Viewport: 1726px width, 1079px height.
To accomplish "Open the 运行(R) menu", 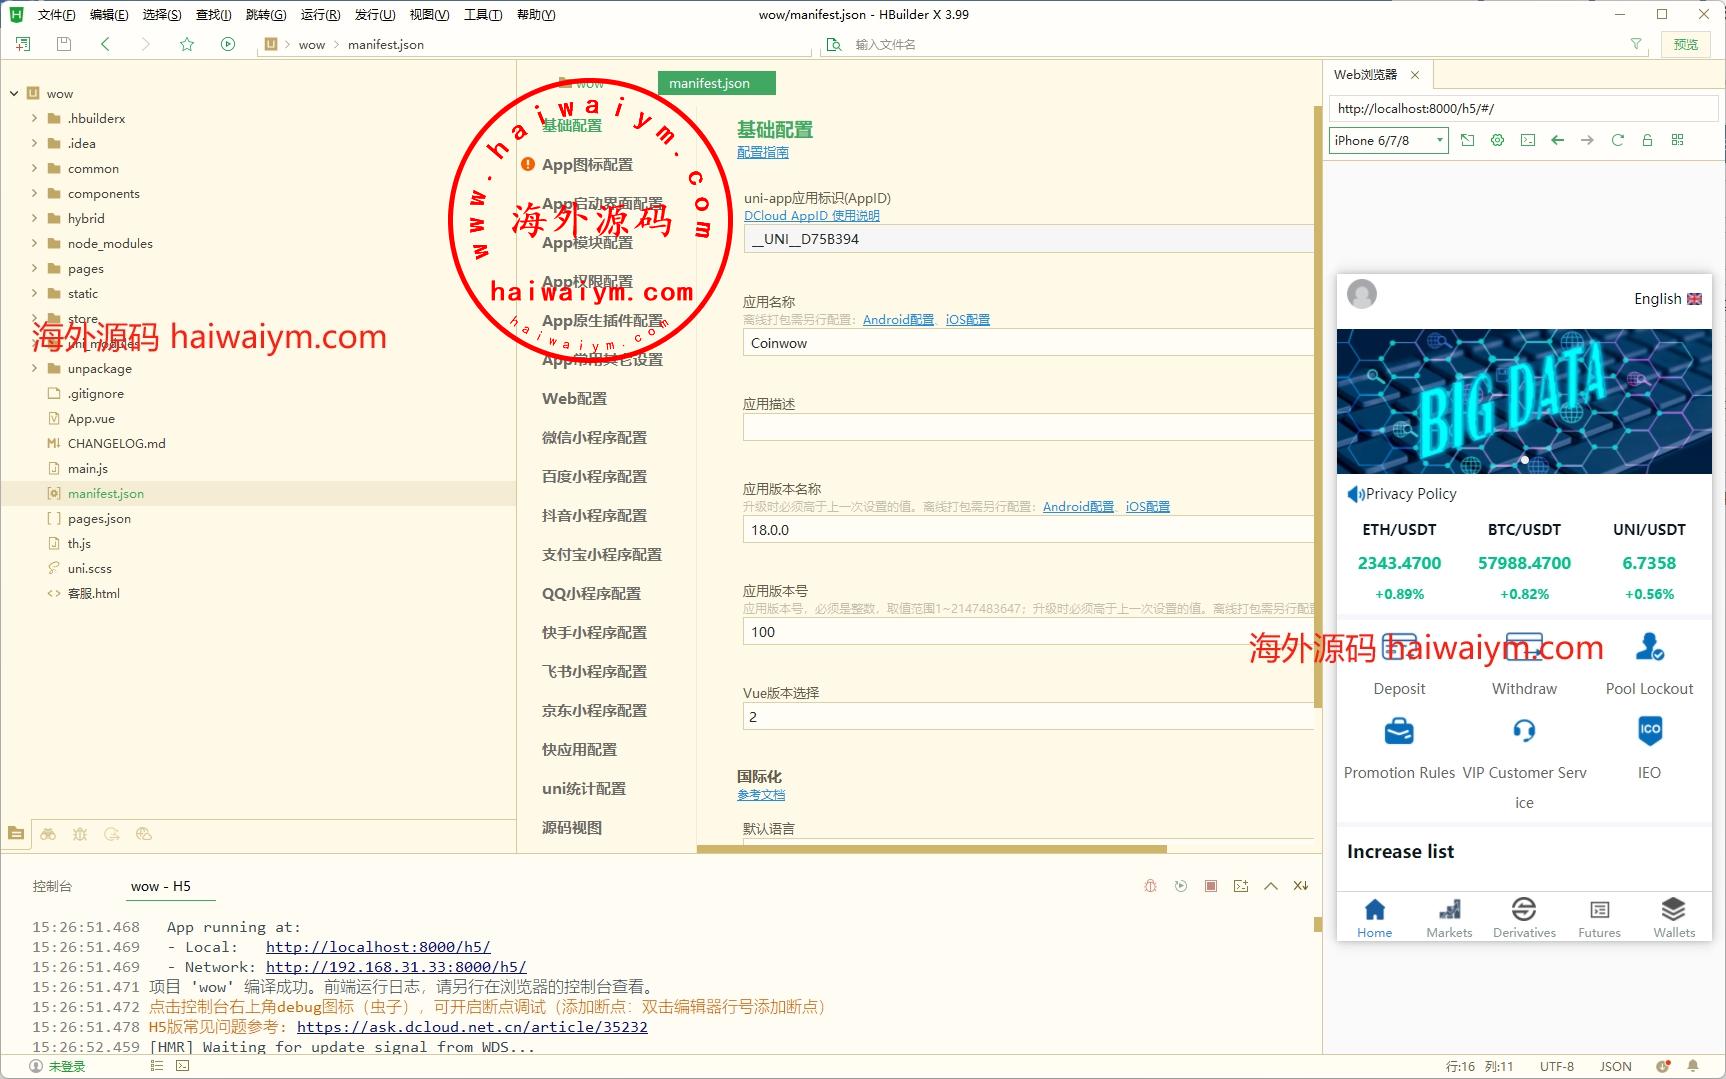I will 320,14.
